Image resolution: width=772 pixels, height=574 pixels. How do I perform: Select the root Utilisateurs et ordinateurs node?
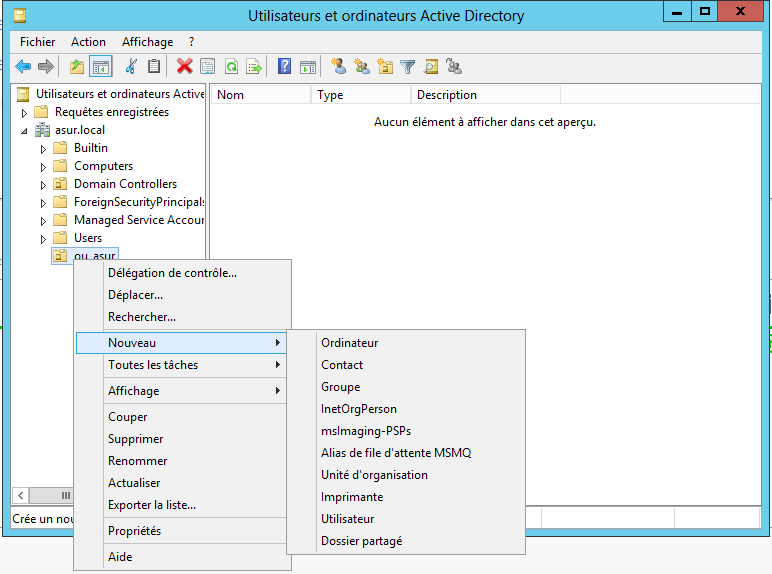click(x=120, y=94)
